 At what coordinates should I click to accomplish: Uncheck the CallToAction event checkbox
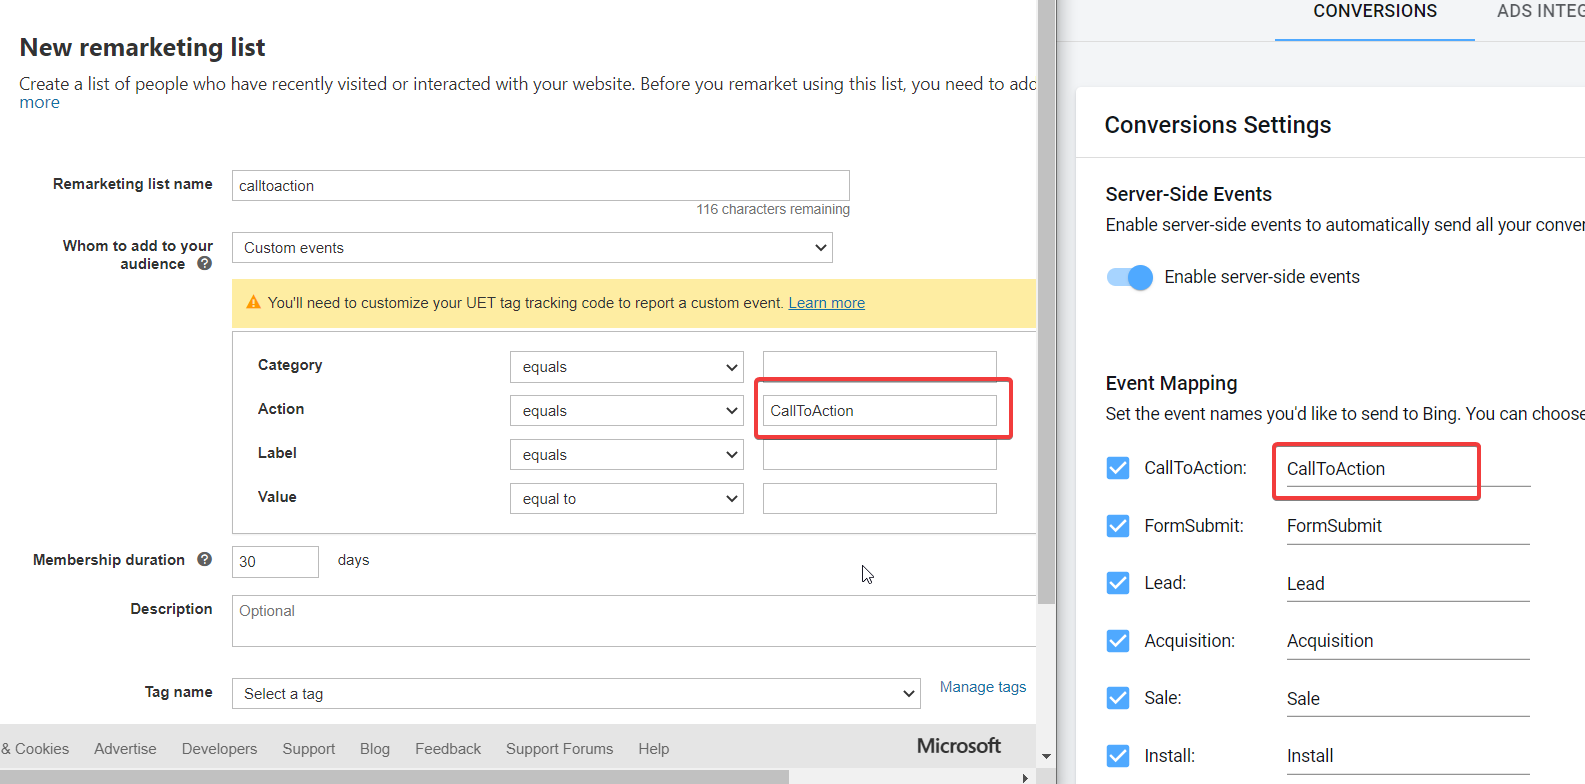pos(1118,468)
